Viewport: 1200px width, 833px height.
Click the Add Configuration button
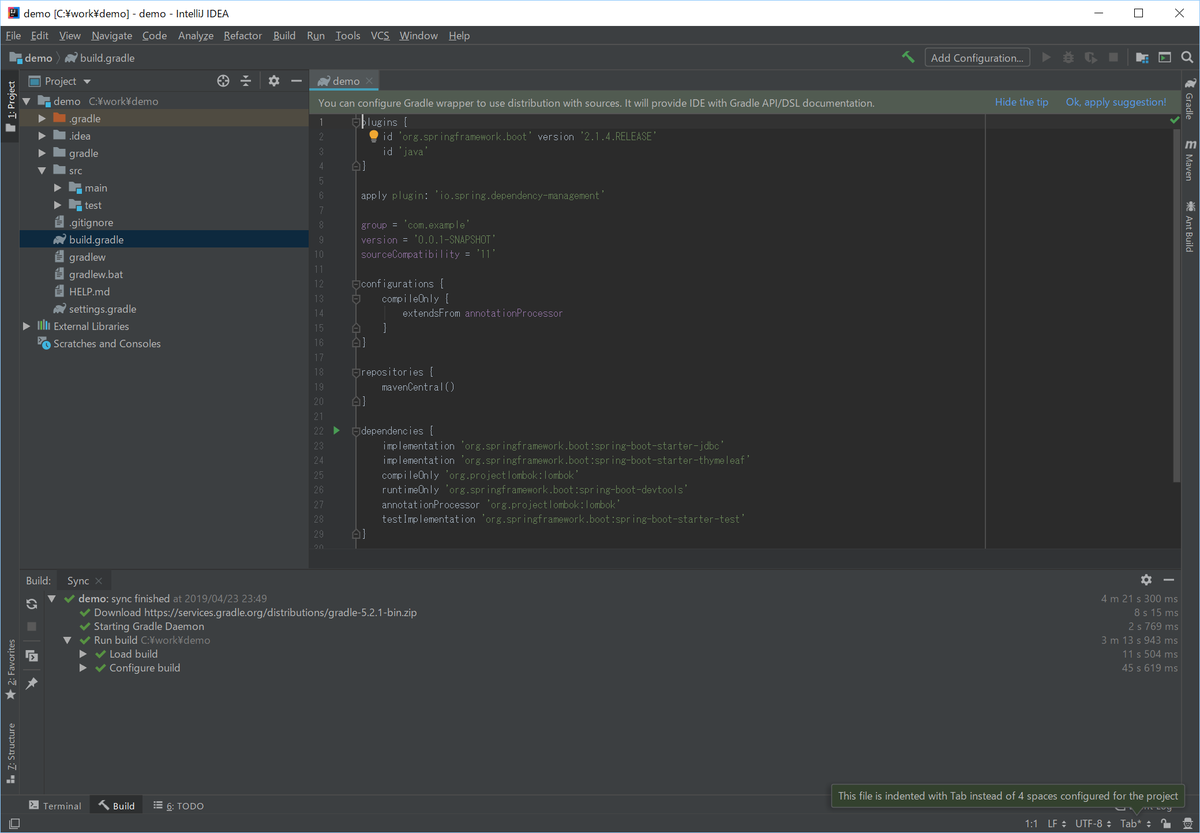(976, 58)
